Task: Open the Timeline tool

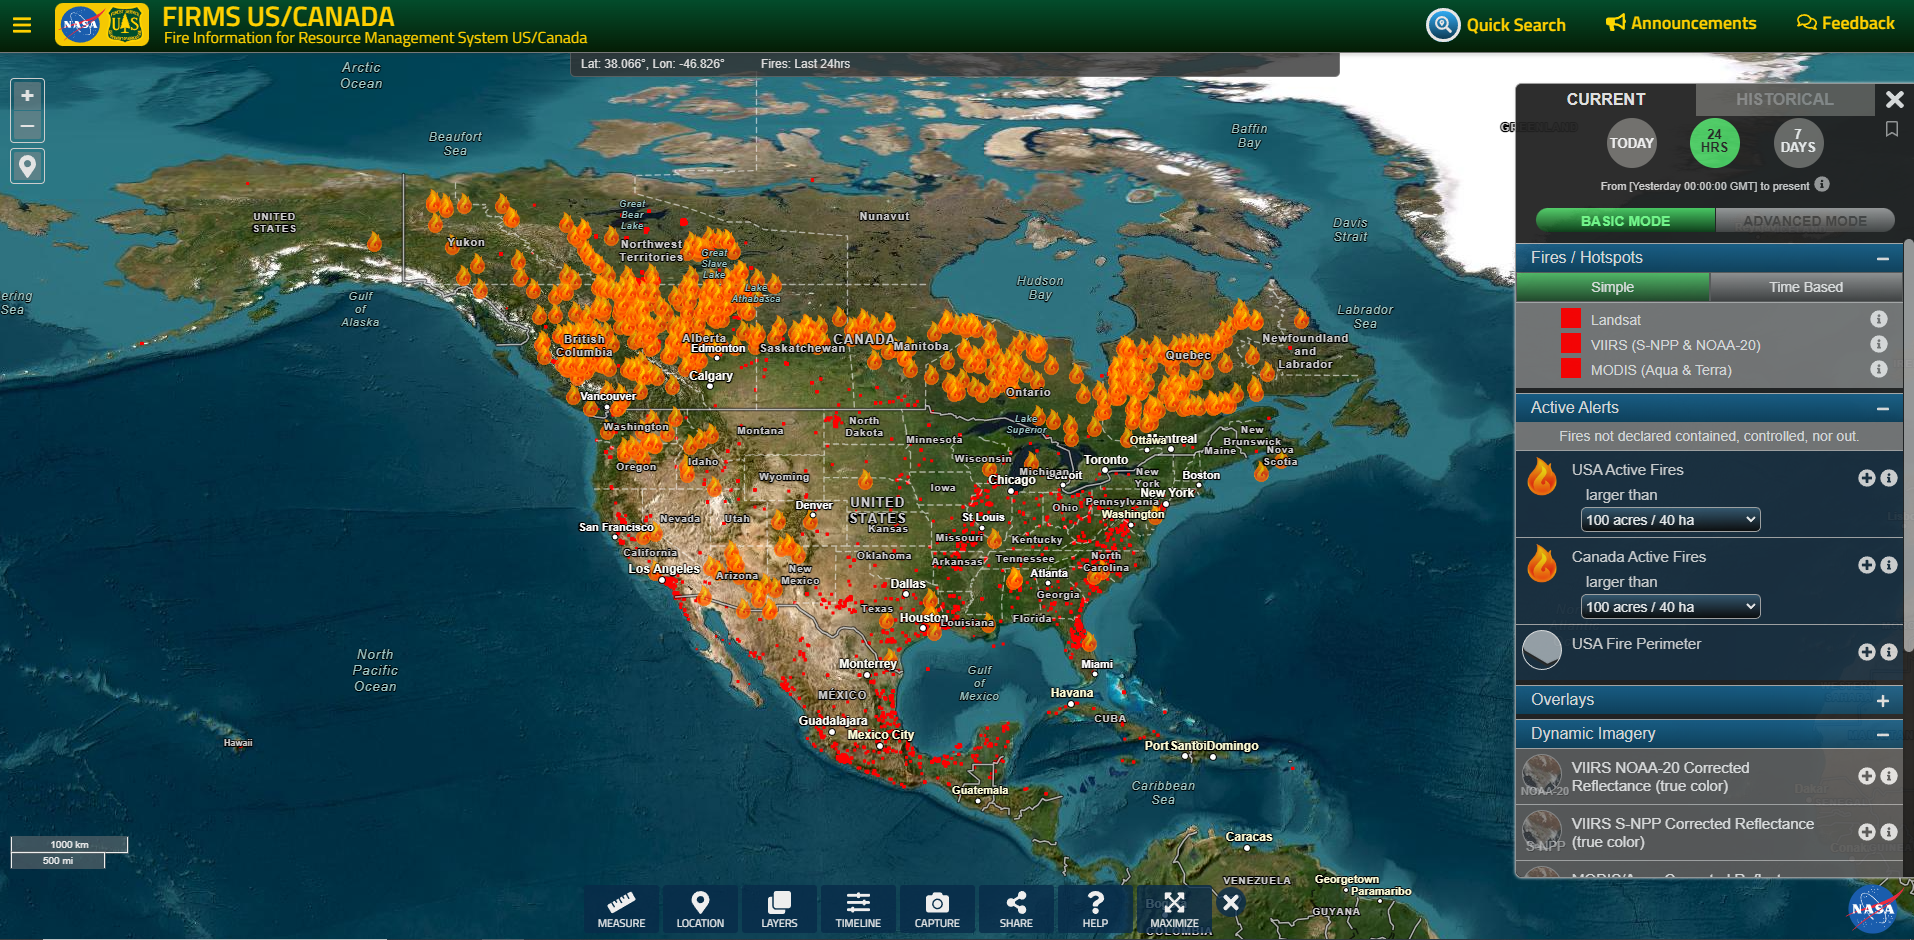Action: tap(858, 909)
